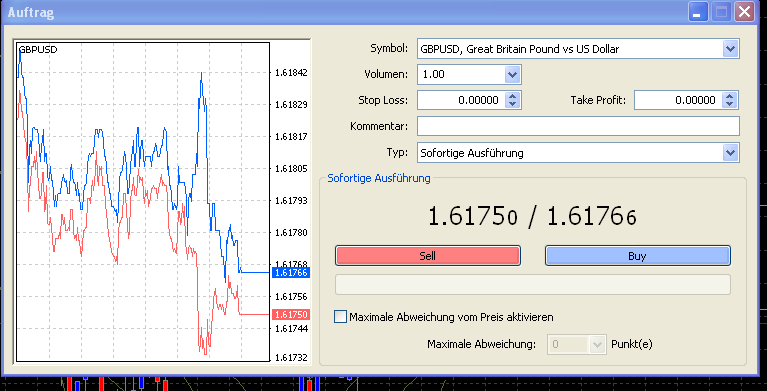767x391 pixels.
Task: Click into the Take Profit value field
Action: 677,100
